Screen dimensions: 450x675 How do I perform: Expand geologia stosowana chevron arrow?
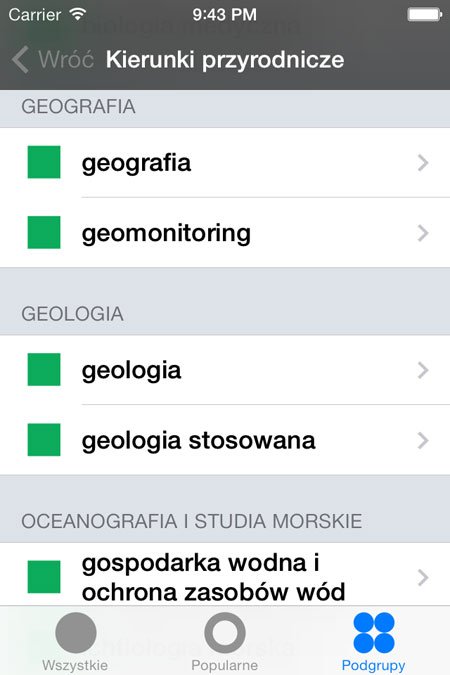423,440
